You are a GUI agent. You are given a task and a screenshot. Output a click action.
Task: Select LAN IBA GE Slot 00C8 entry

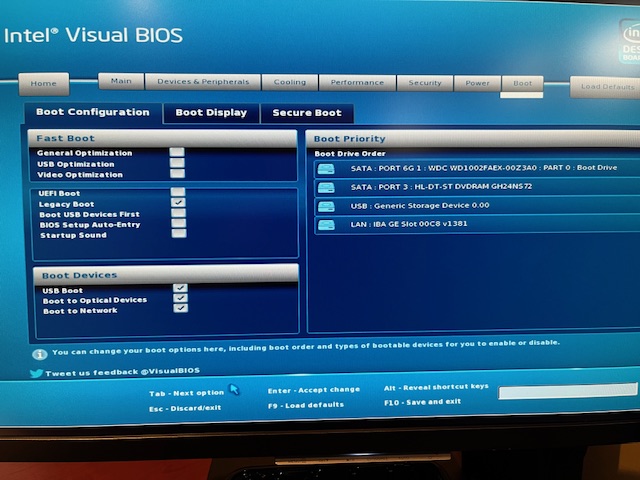pos(478,224)
